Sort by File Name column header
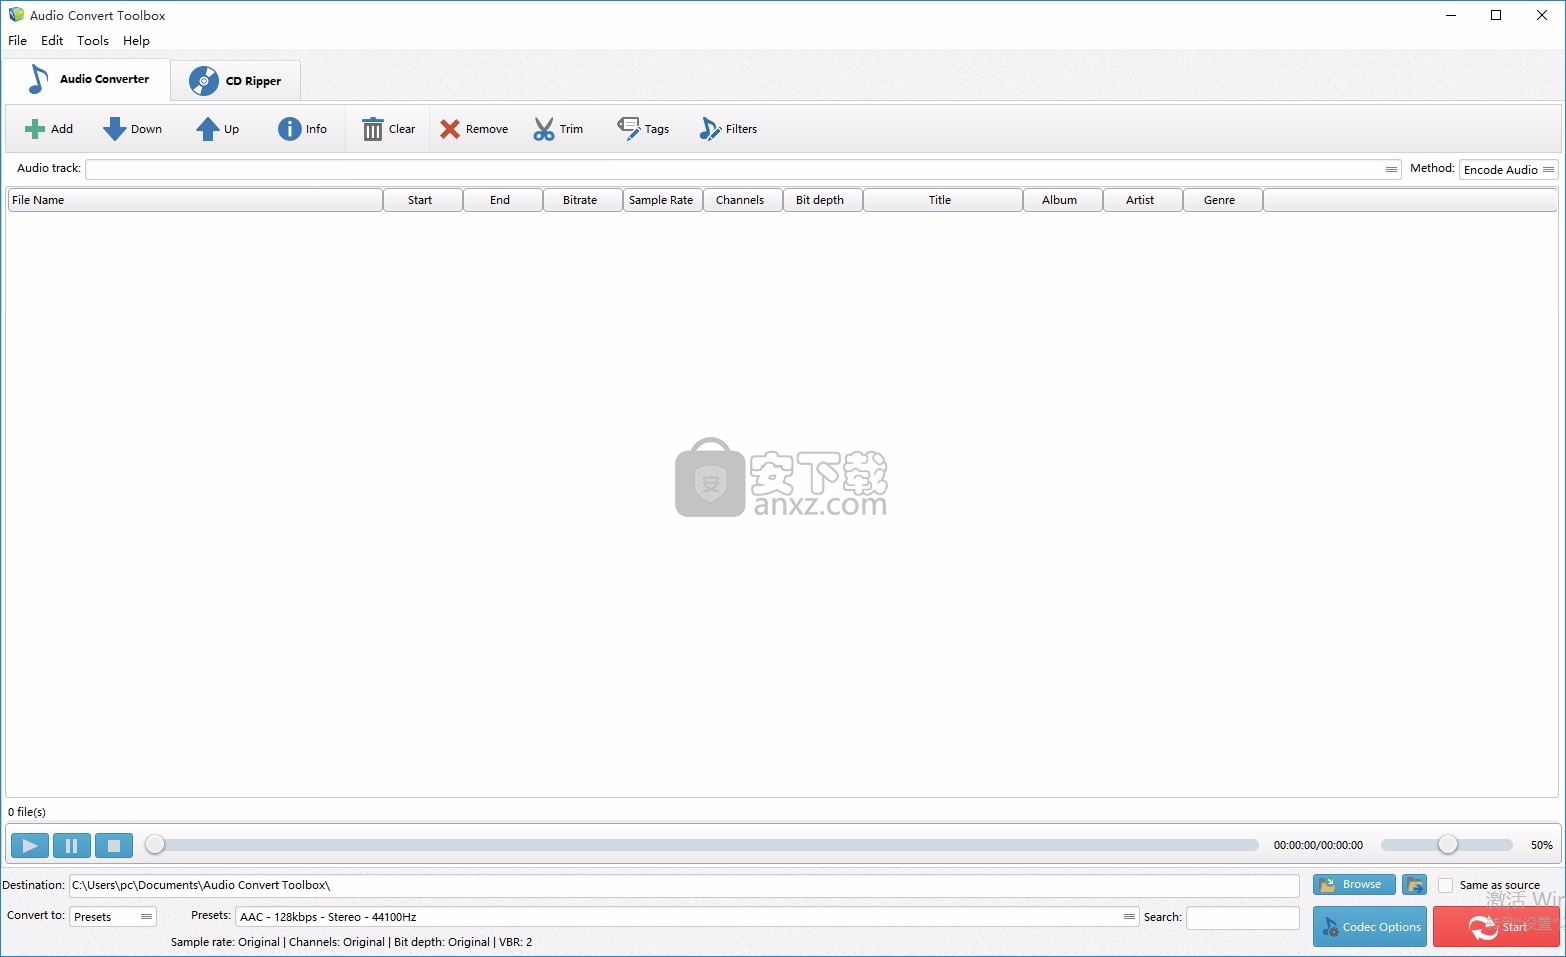This screenshot has width=1566, height=957. [195, 200]
